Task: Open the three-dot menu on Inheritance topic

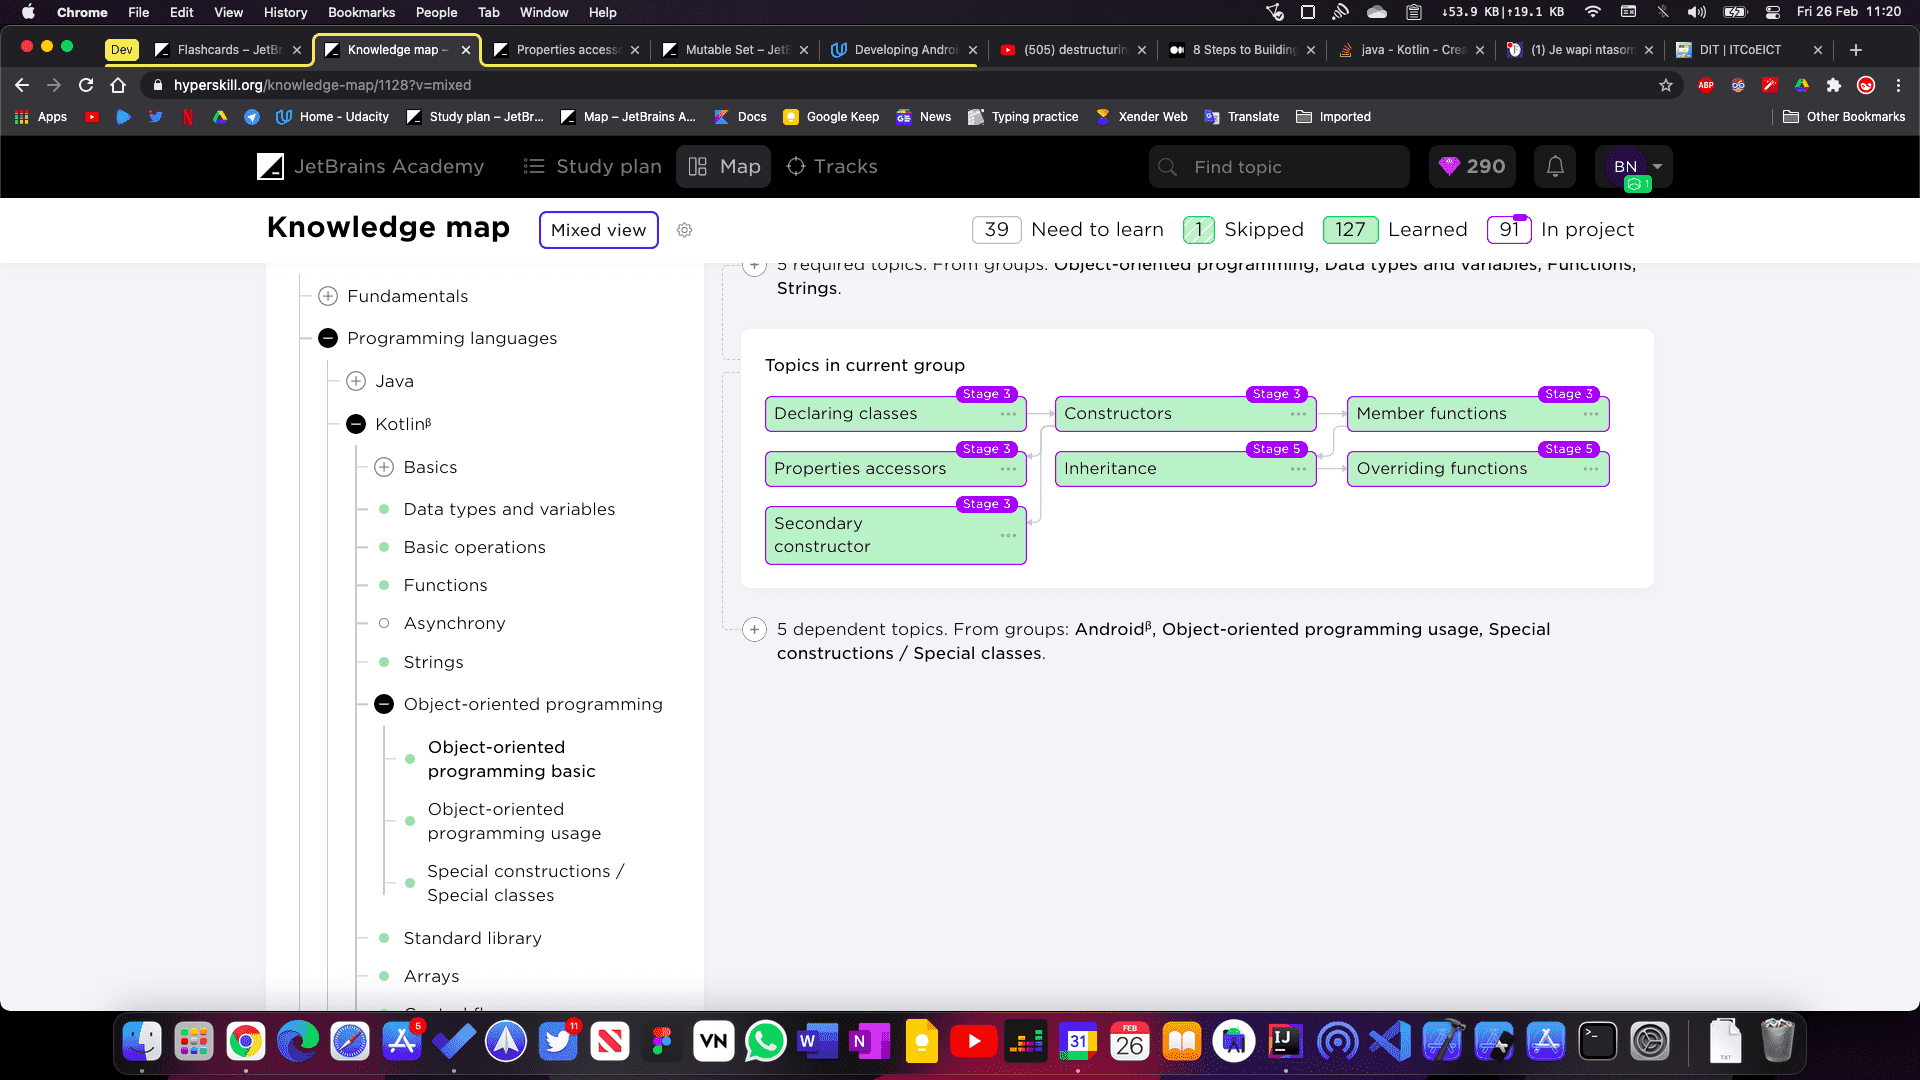Action: [1298, 469]
